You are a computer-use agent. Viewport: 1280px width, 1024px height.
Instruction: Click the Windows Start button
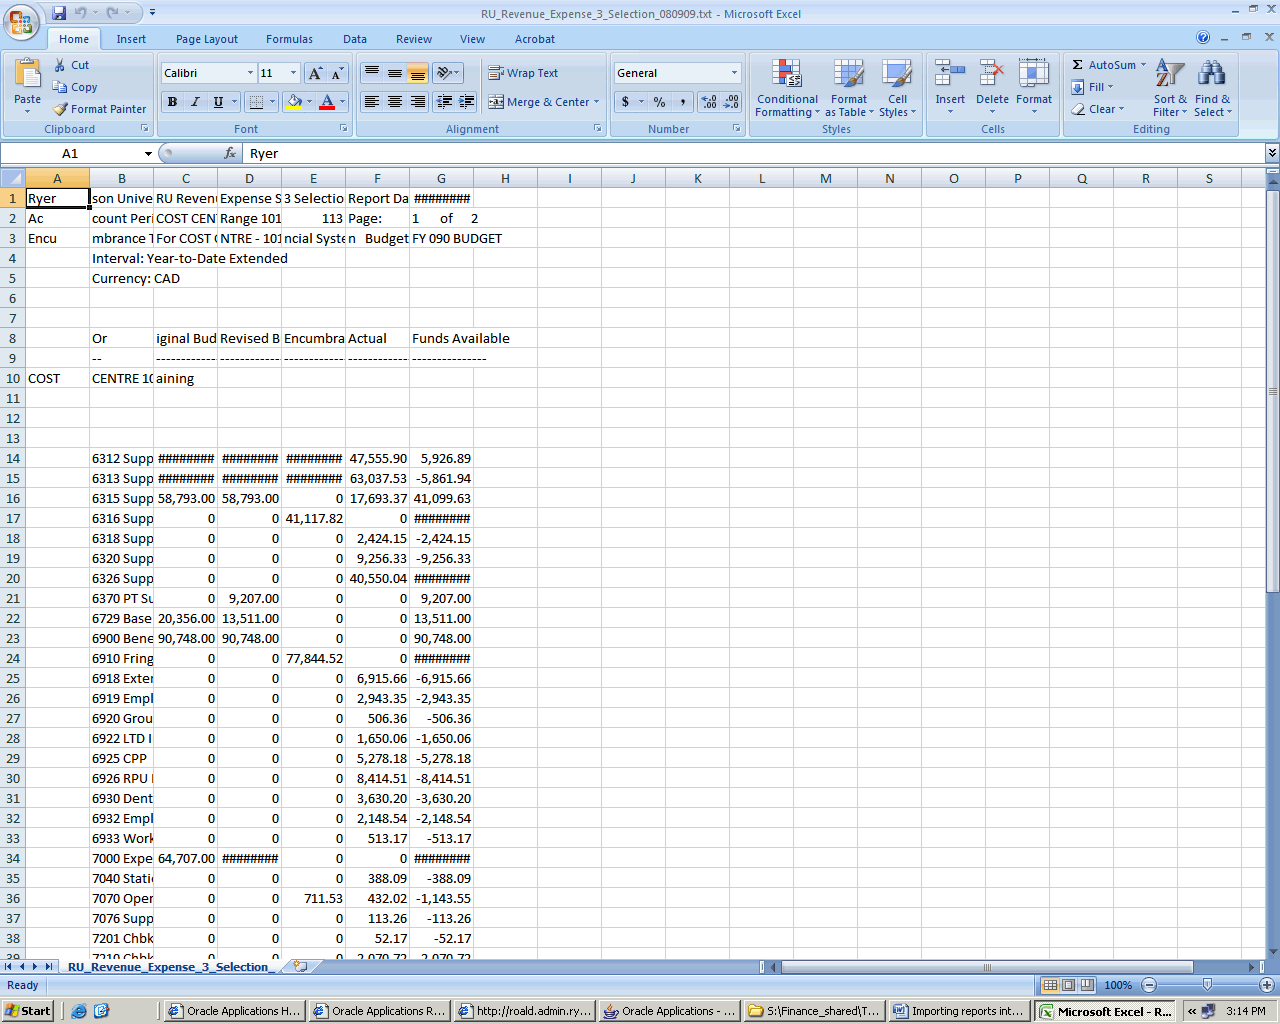27,1011
